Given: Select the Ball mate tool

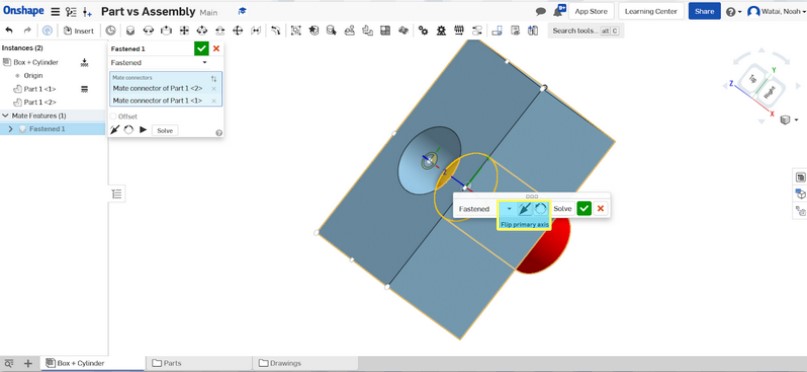Looking at the screenshot, I should click(x=237, y=30).
